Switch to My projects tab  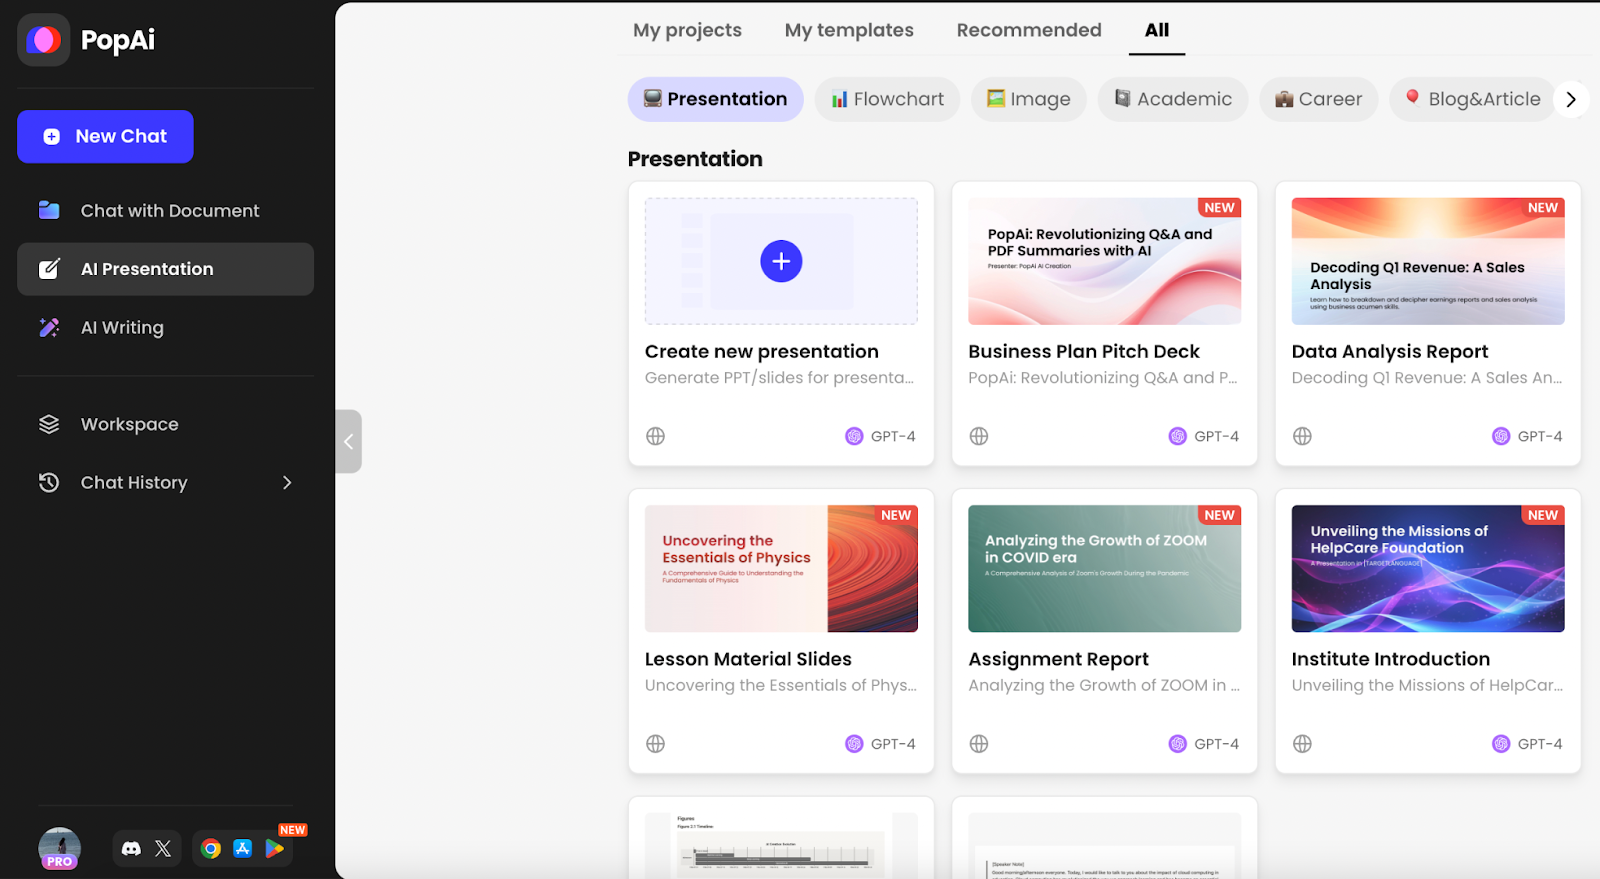(687, 30)
